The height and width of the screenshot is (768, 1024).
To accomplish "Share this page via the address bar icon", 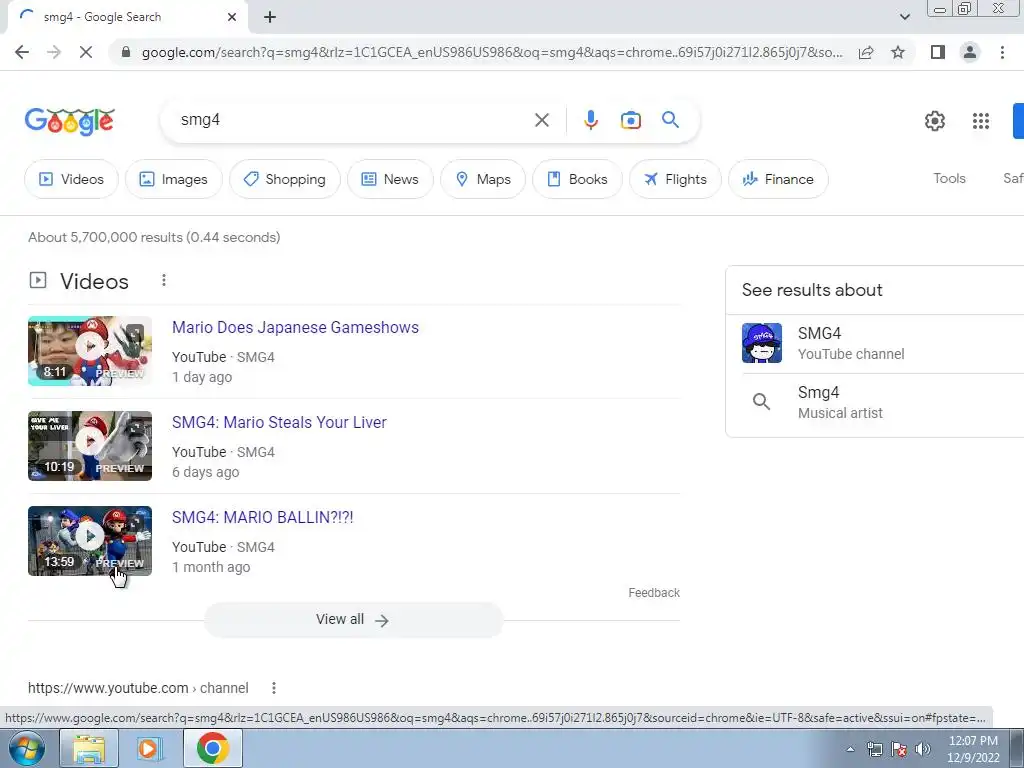I will pos(866,52).
